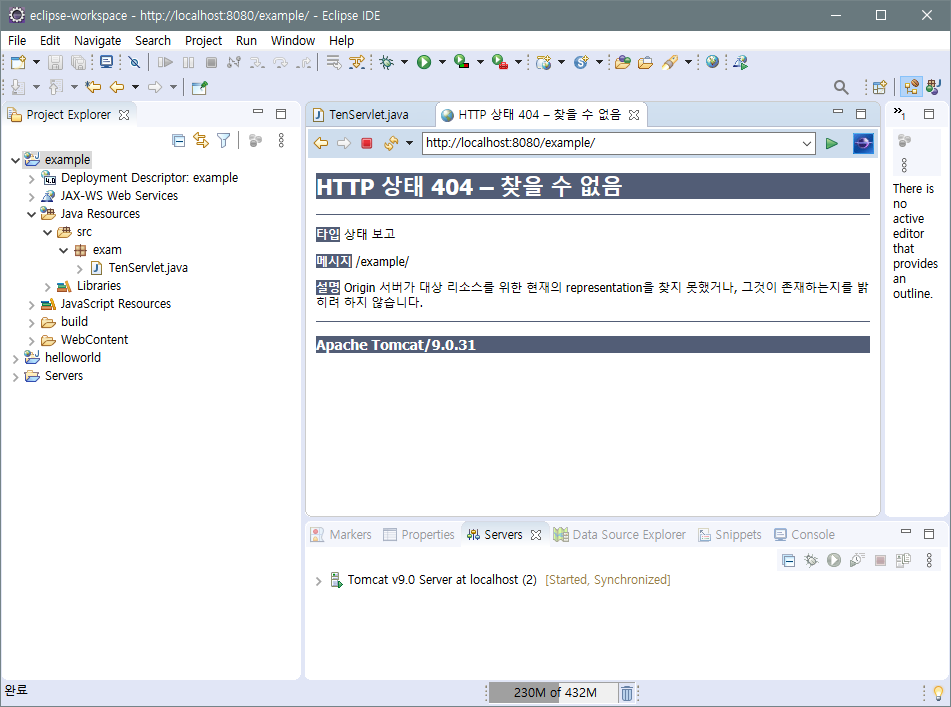Viewport: 951px width, 707px height.
Task: Collapse the Java Resources node
Action: pyautogui.click(x=32, y=214)
